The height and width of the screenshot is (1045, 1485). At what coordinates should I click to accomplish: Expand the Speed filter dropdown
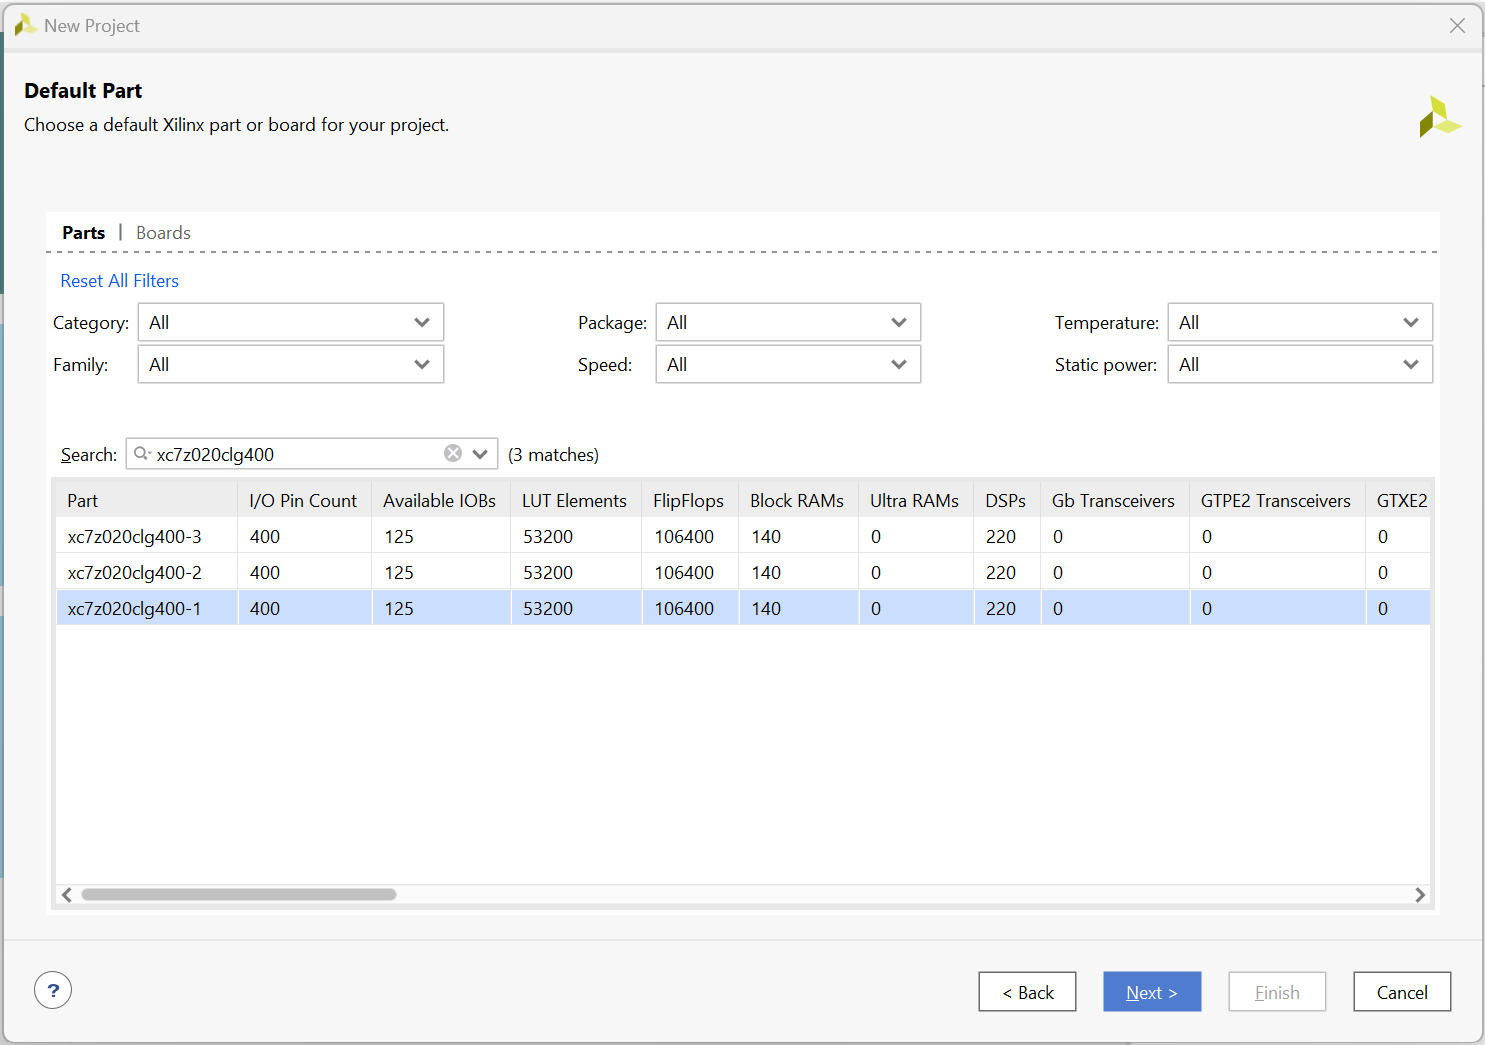click(x=787, y=365)
